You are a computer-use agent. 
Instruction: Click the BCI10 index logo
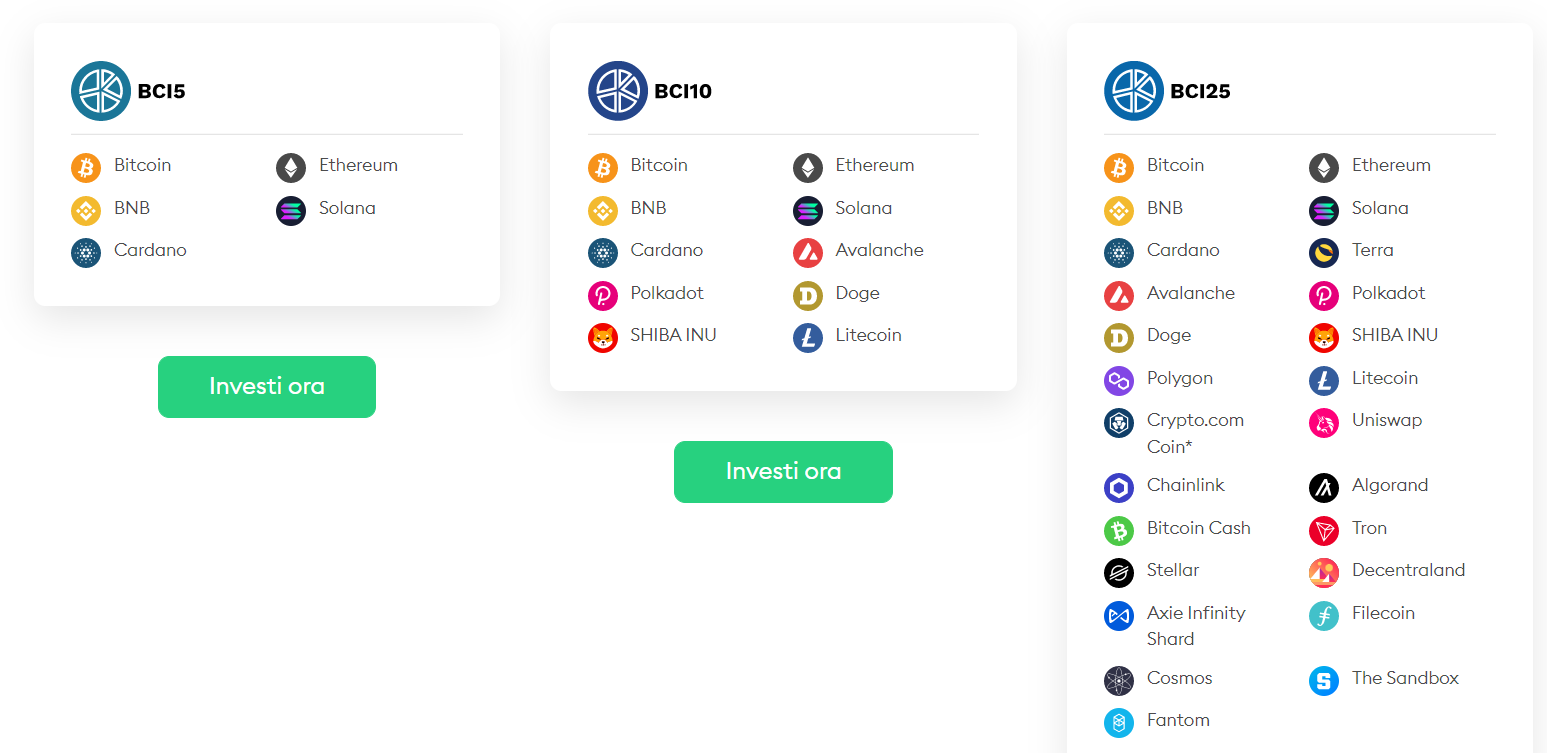click(x=618, y=90)
